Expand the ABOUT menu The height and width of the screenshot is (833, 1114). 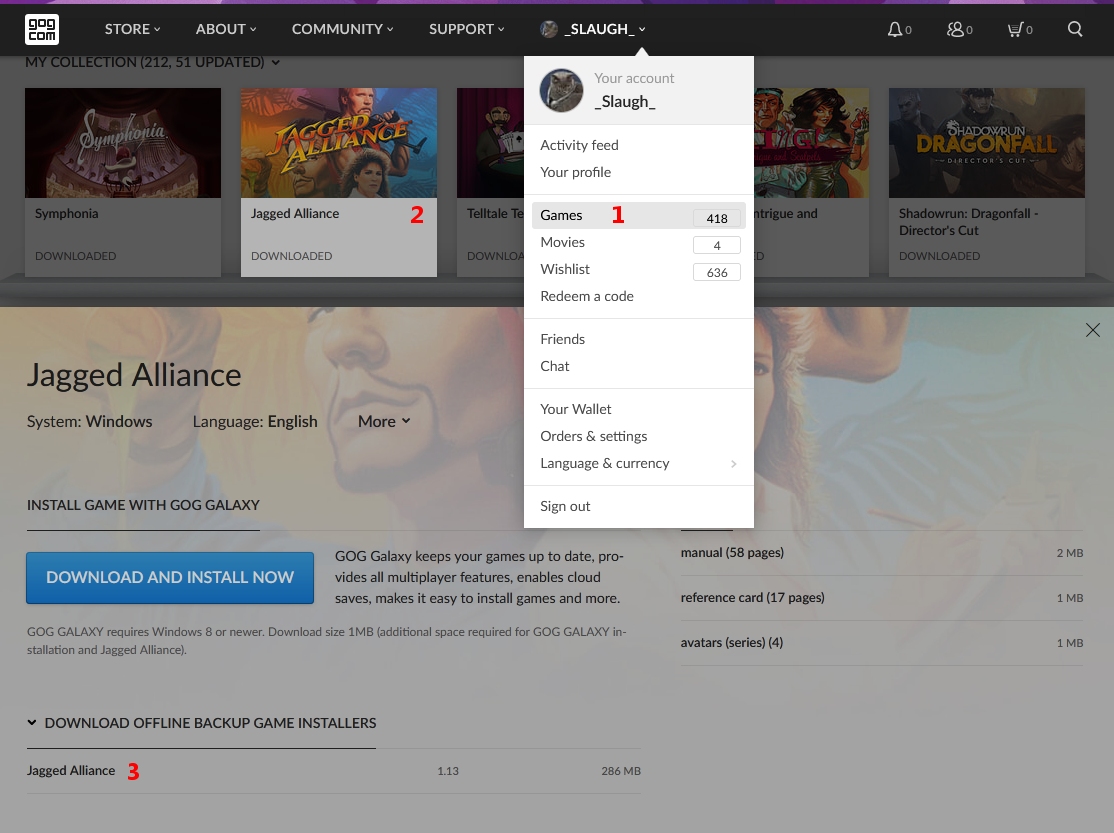(226, 29)
